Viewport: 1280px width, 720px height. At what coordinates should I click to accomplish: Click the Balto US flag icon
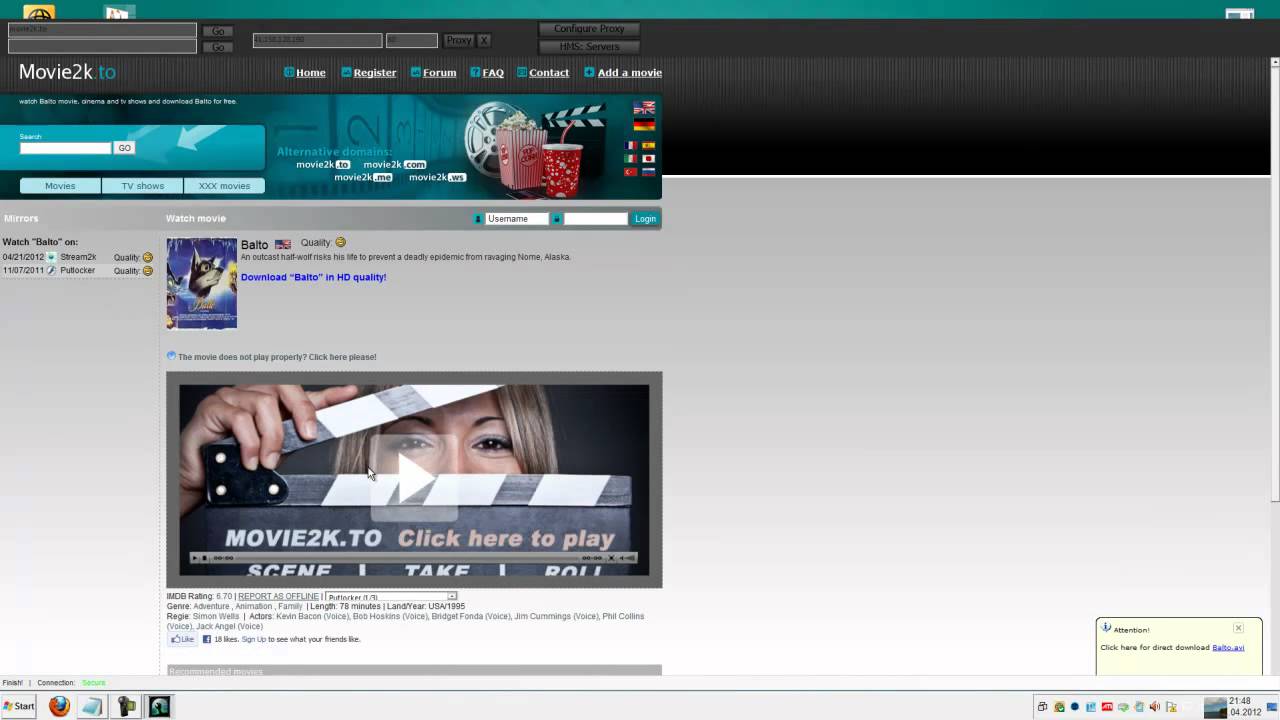click(283, 244)
